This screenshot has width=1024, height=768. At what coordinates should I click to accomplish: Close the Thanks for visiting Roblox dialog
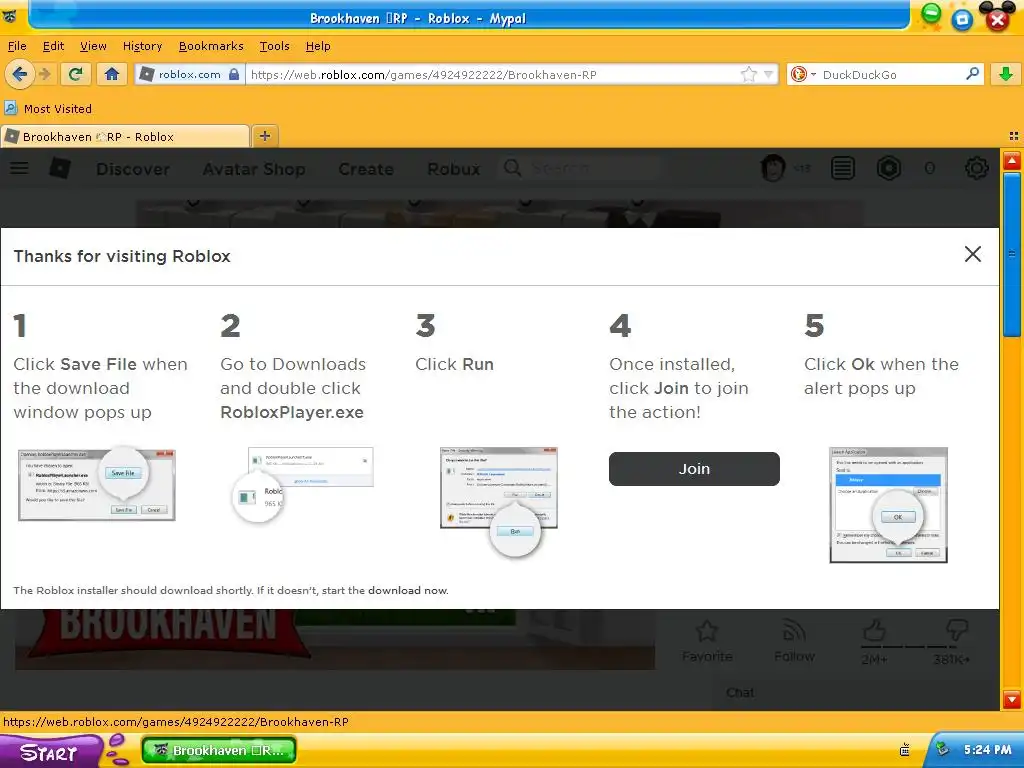pos(972,254)
